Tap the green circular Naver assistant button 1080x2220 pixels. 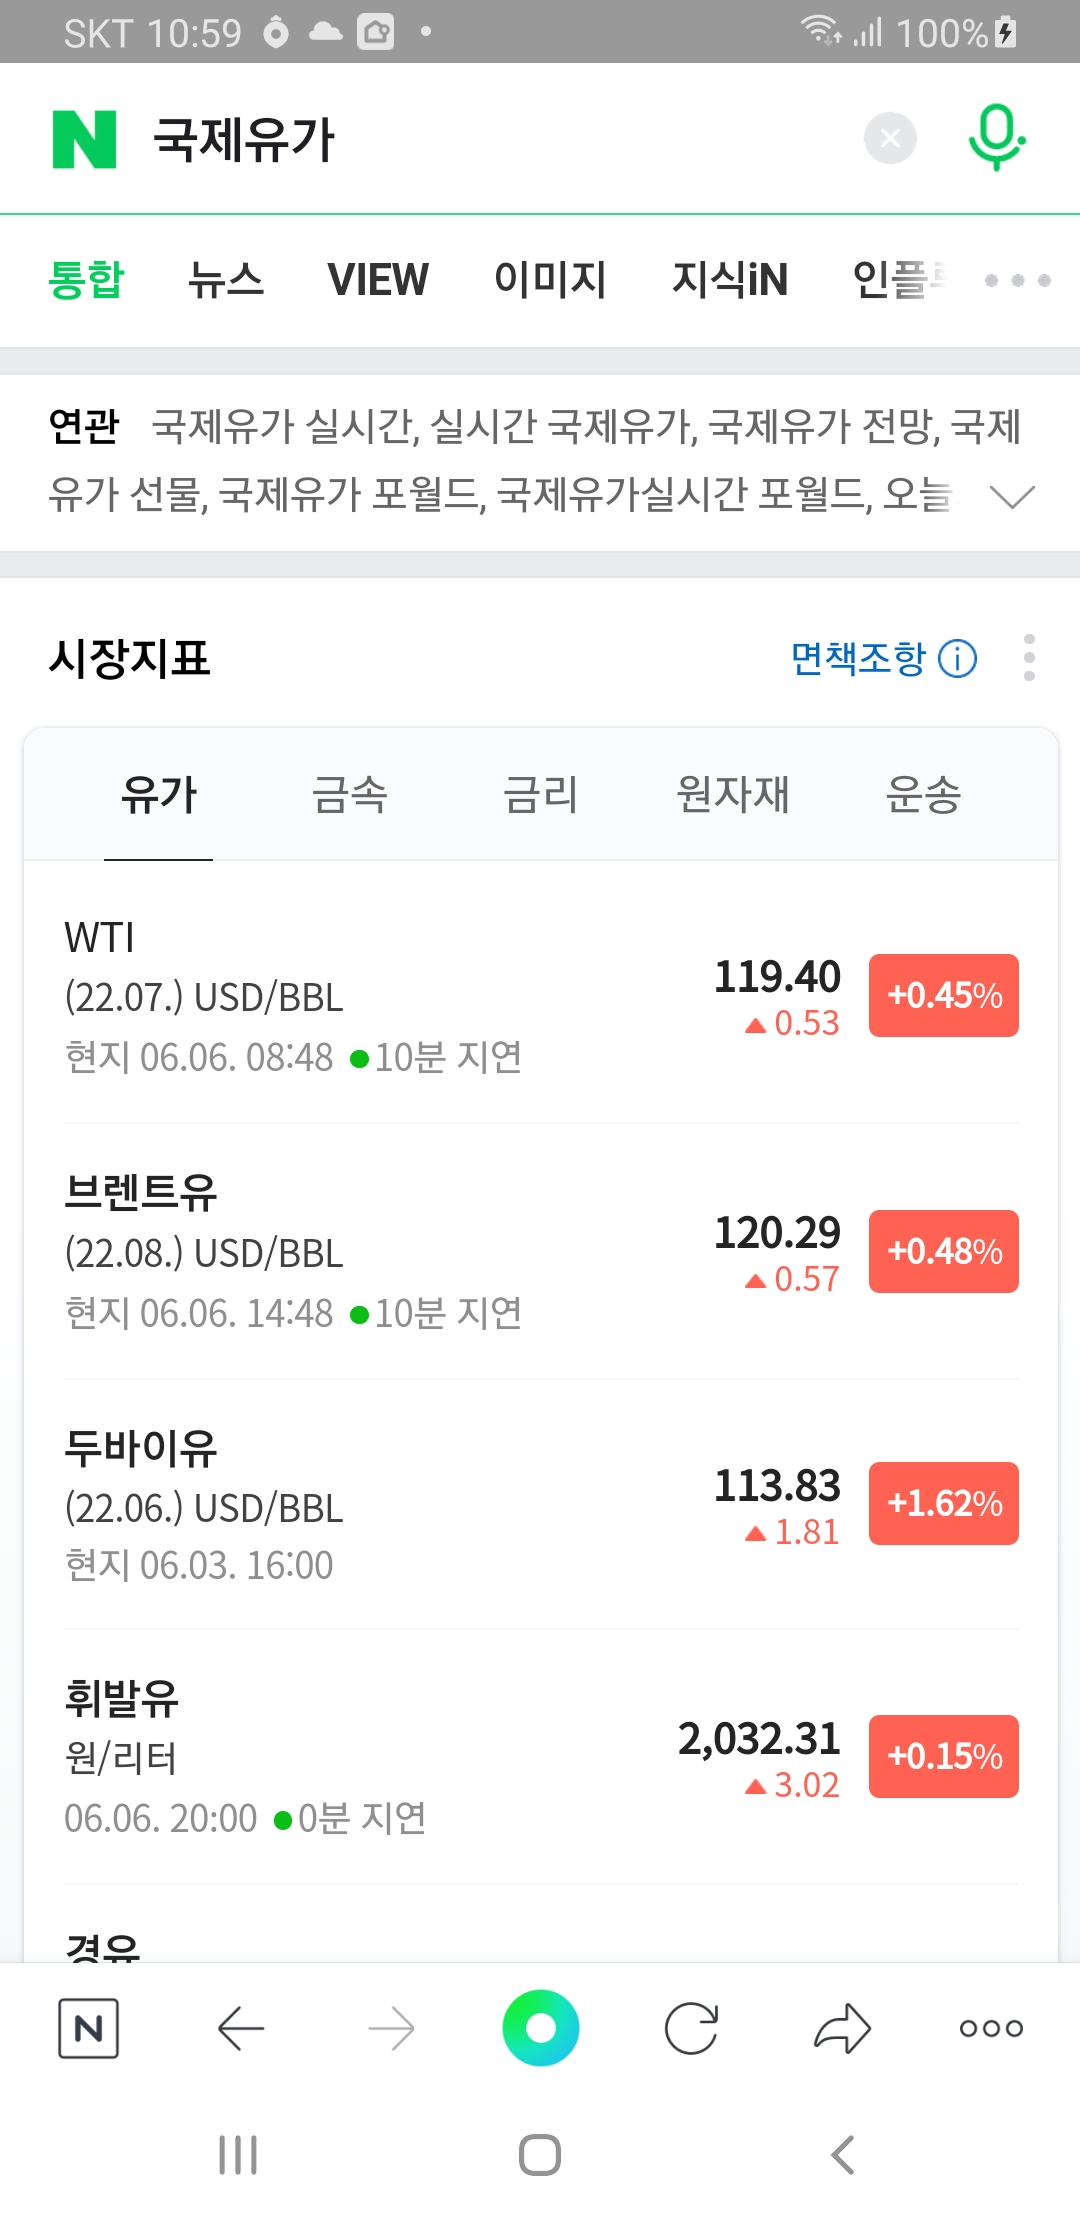540,2028
